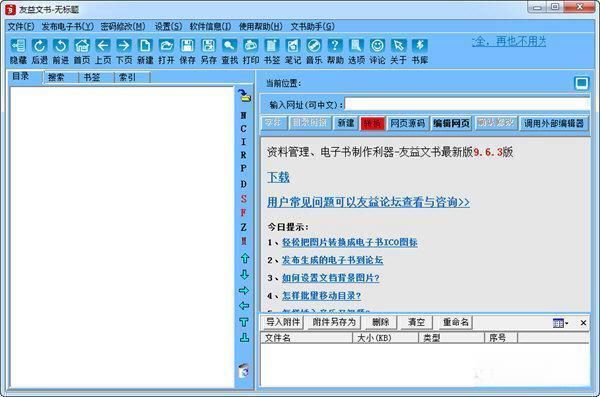The width and height of the screenshot is (600, 397).
Task: Open the 怎样批量移动目录 link
Action: click(x=321, y=296)
